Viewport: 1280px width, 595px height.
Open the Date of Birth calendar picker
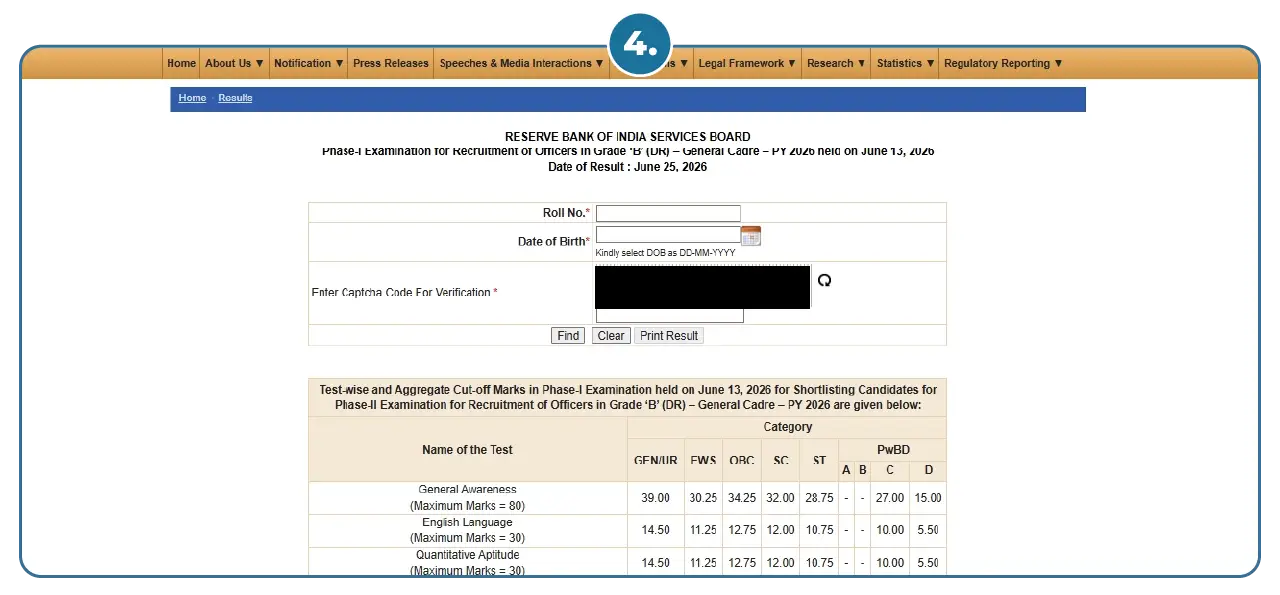[751, 236]
